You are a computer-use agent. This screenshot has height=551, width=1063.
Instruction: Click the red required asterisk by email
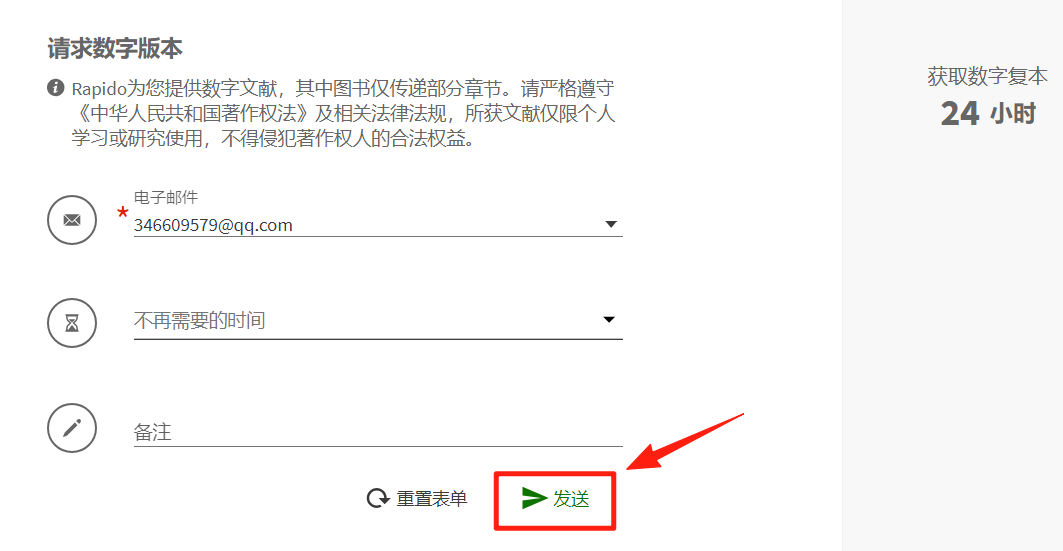pyautogui.click(x=122, y=213)
